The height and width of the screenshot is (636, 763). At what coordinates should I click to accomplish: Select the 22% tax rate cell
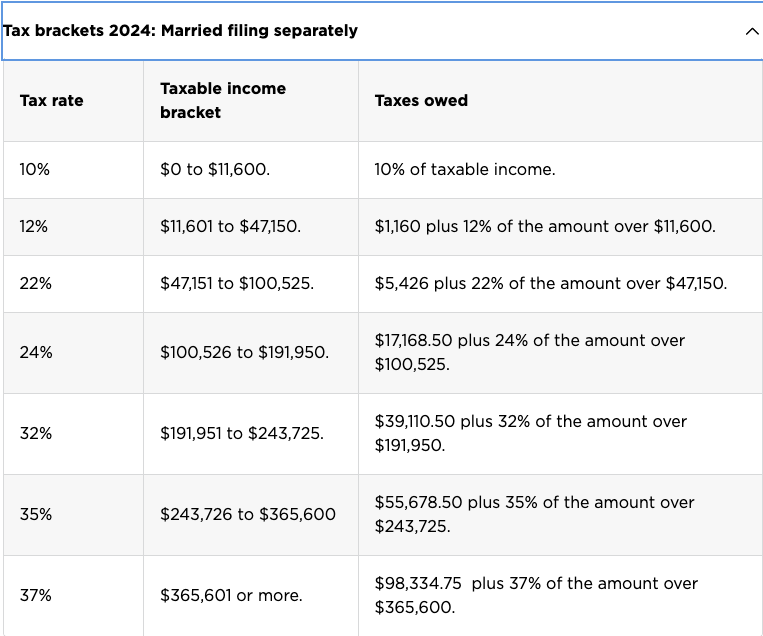pos(73,284)
